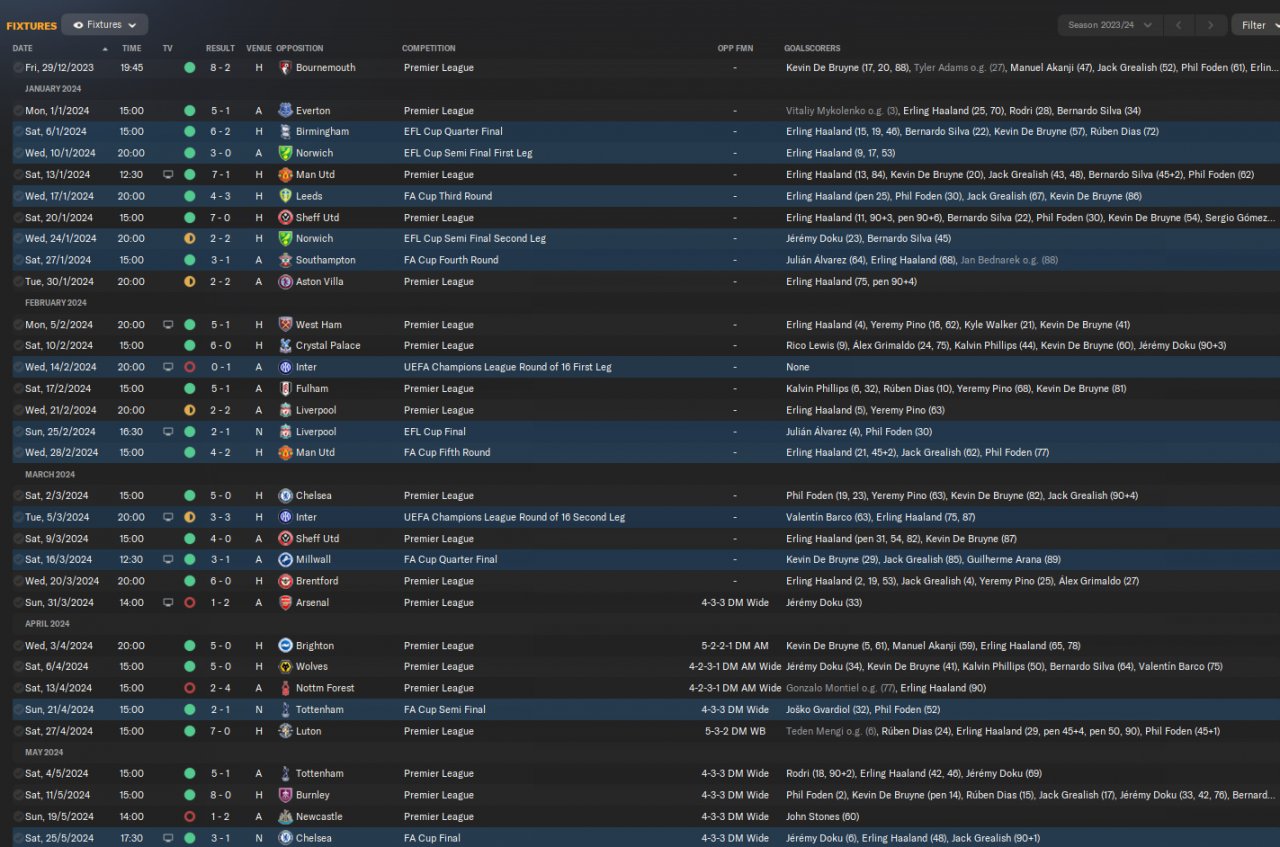Click the 2 - 4 result against Nottm Forest

(x=220, y=688)
